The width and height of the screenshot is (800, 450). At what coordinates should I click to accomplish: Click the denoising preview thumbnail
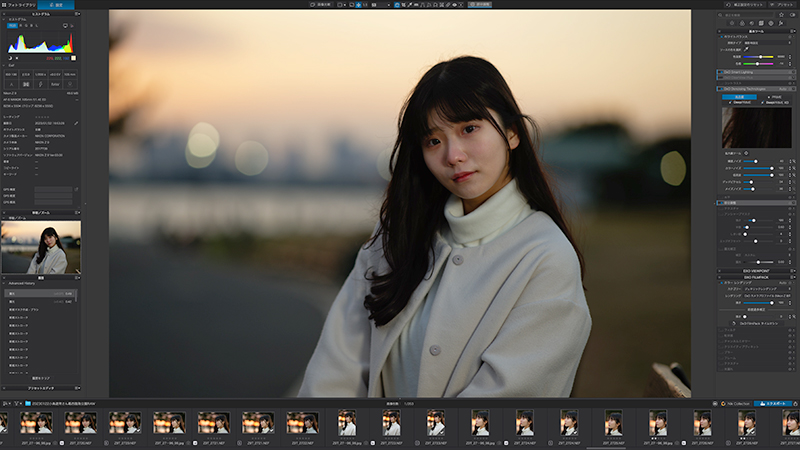[757, 127]
